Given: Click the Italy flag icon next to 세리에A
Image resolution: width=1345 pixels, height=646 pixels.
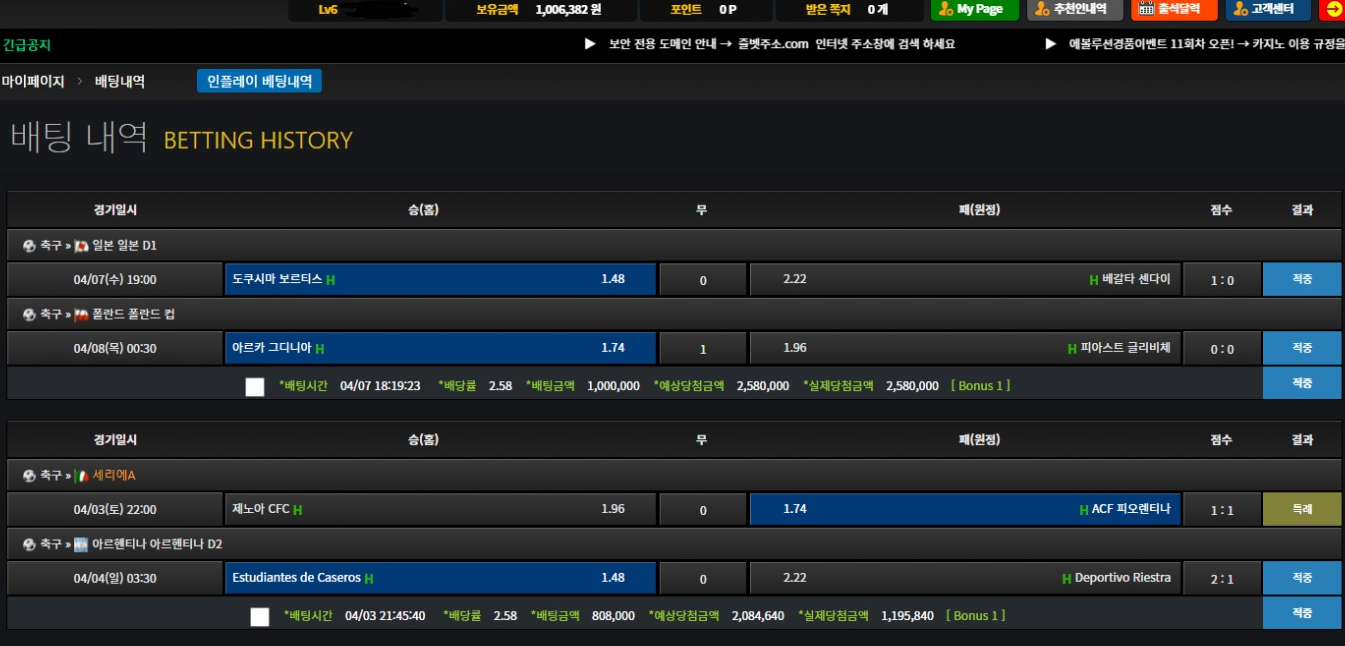Looking at the screenshot, I should 81,476.
